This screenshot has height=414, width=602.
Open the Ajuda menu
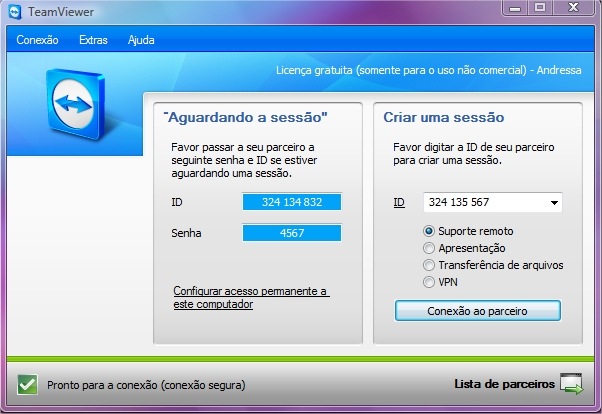point(141,40)
